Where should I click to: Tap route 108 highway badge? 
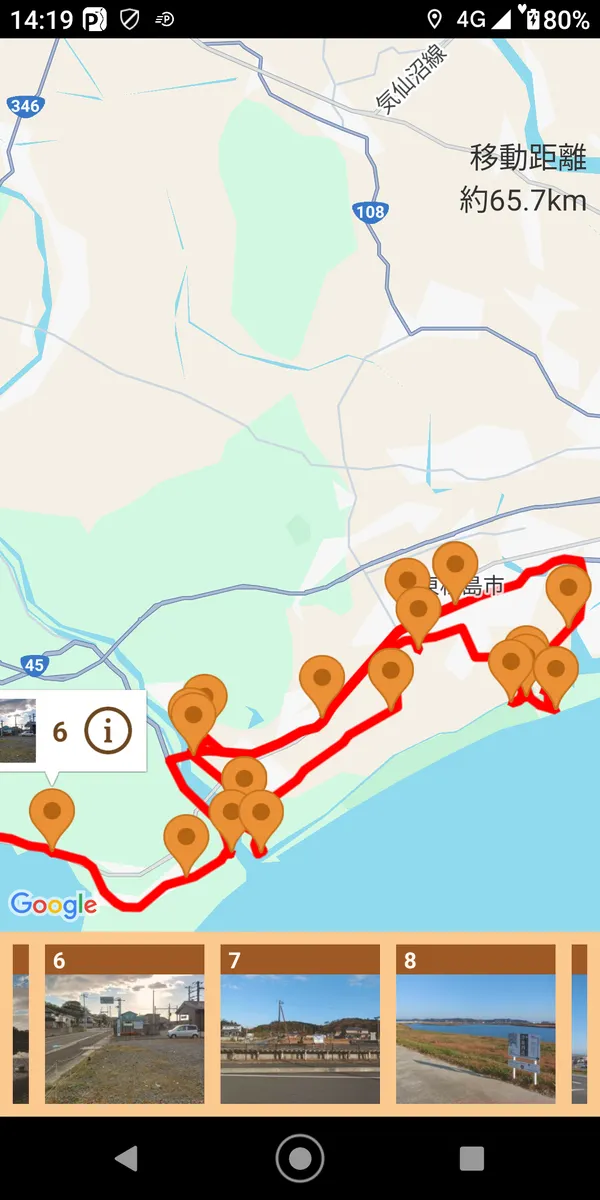(369, 211)
